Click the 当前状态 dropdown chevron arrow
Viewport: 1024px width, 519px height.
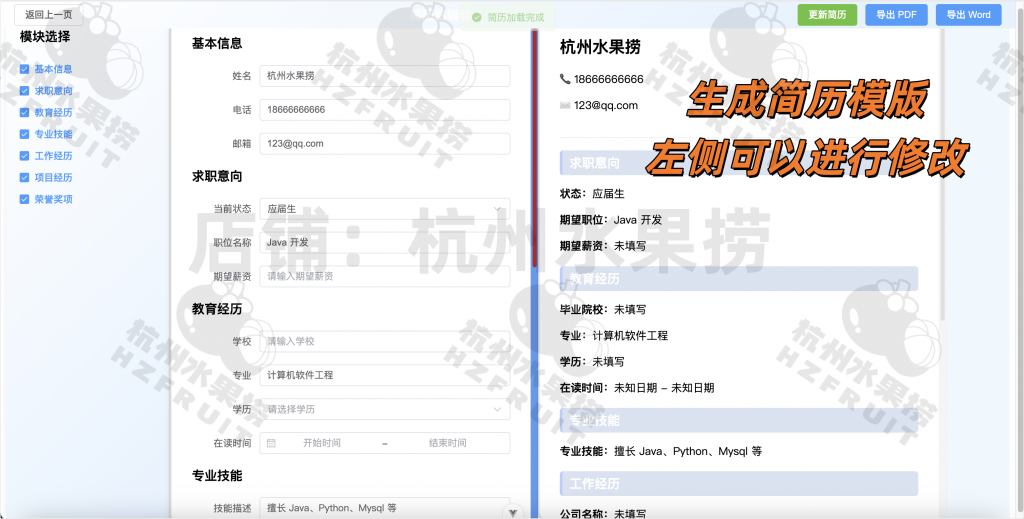498,209
